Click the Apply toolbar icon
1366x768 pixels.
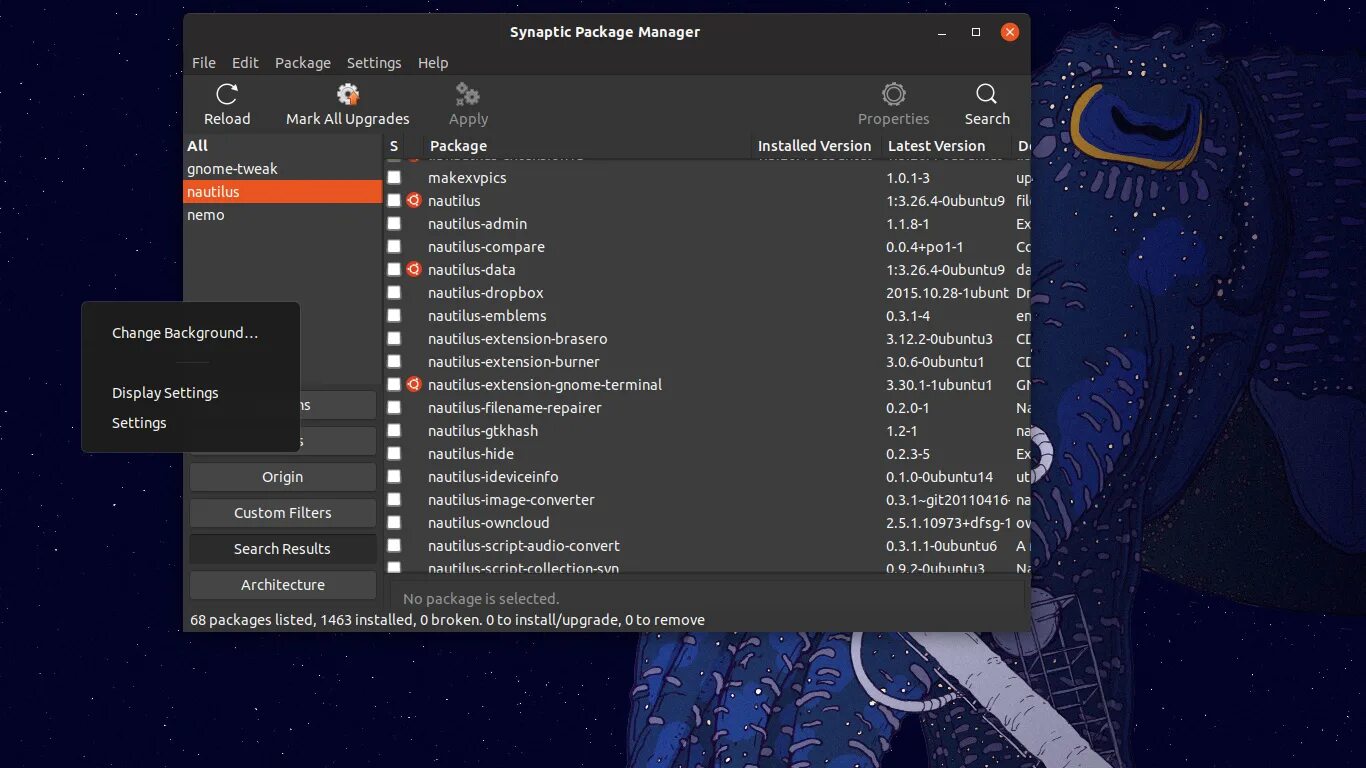468,95
